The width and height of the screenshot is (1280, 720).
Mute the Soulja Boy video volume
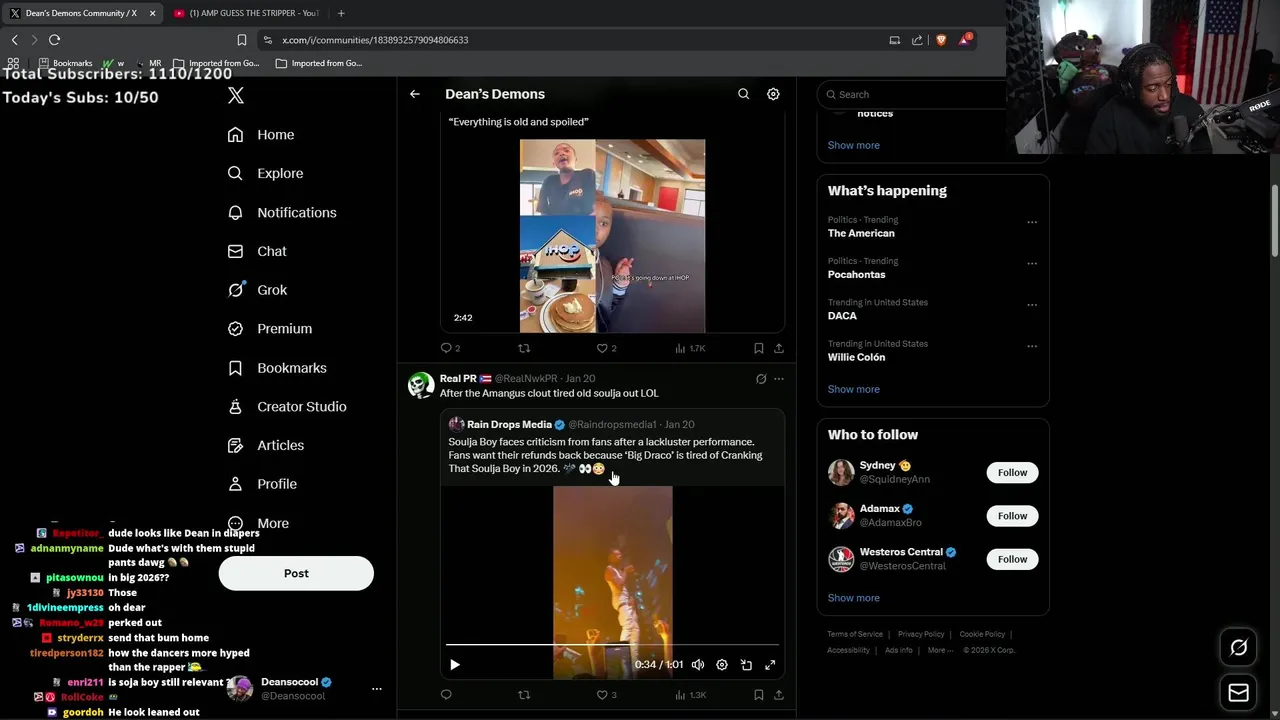click(x=698, y=665)
